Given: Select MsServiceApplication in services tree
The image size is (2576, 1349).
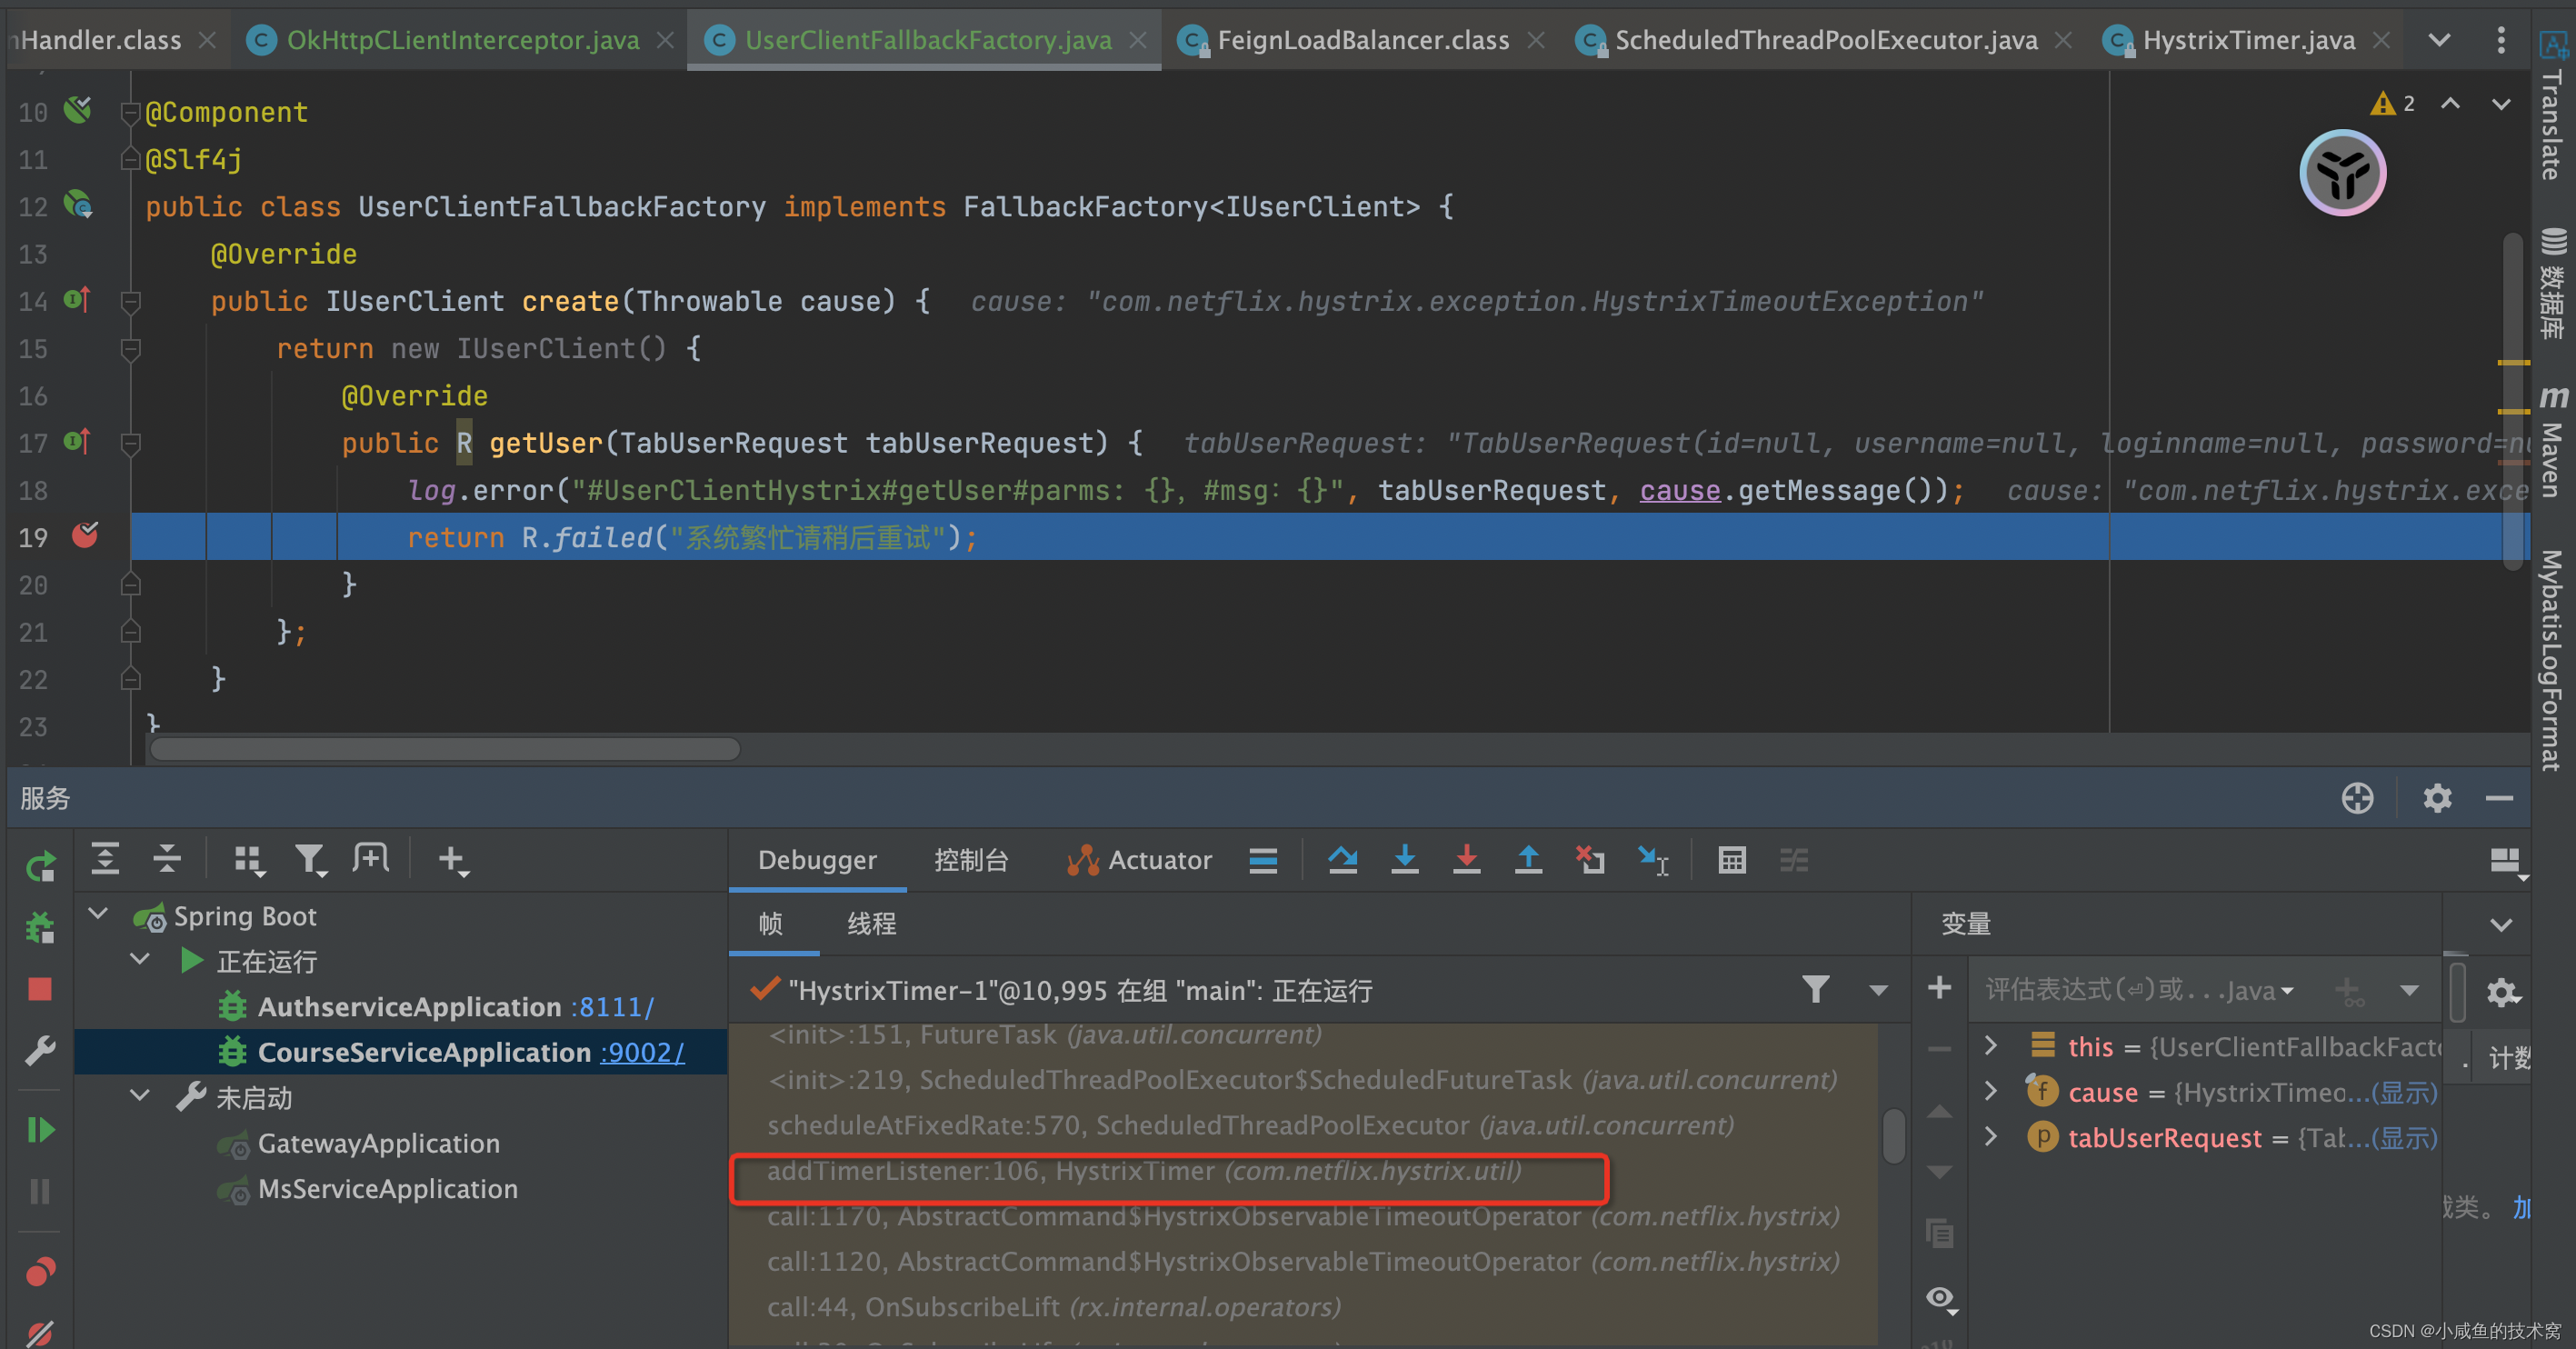Looking at the screenshot, I should (x=388, y=1188).
